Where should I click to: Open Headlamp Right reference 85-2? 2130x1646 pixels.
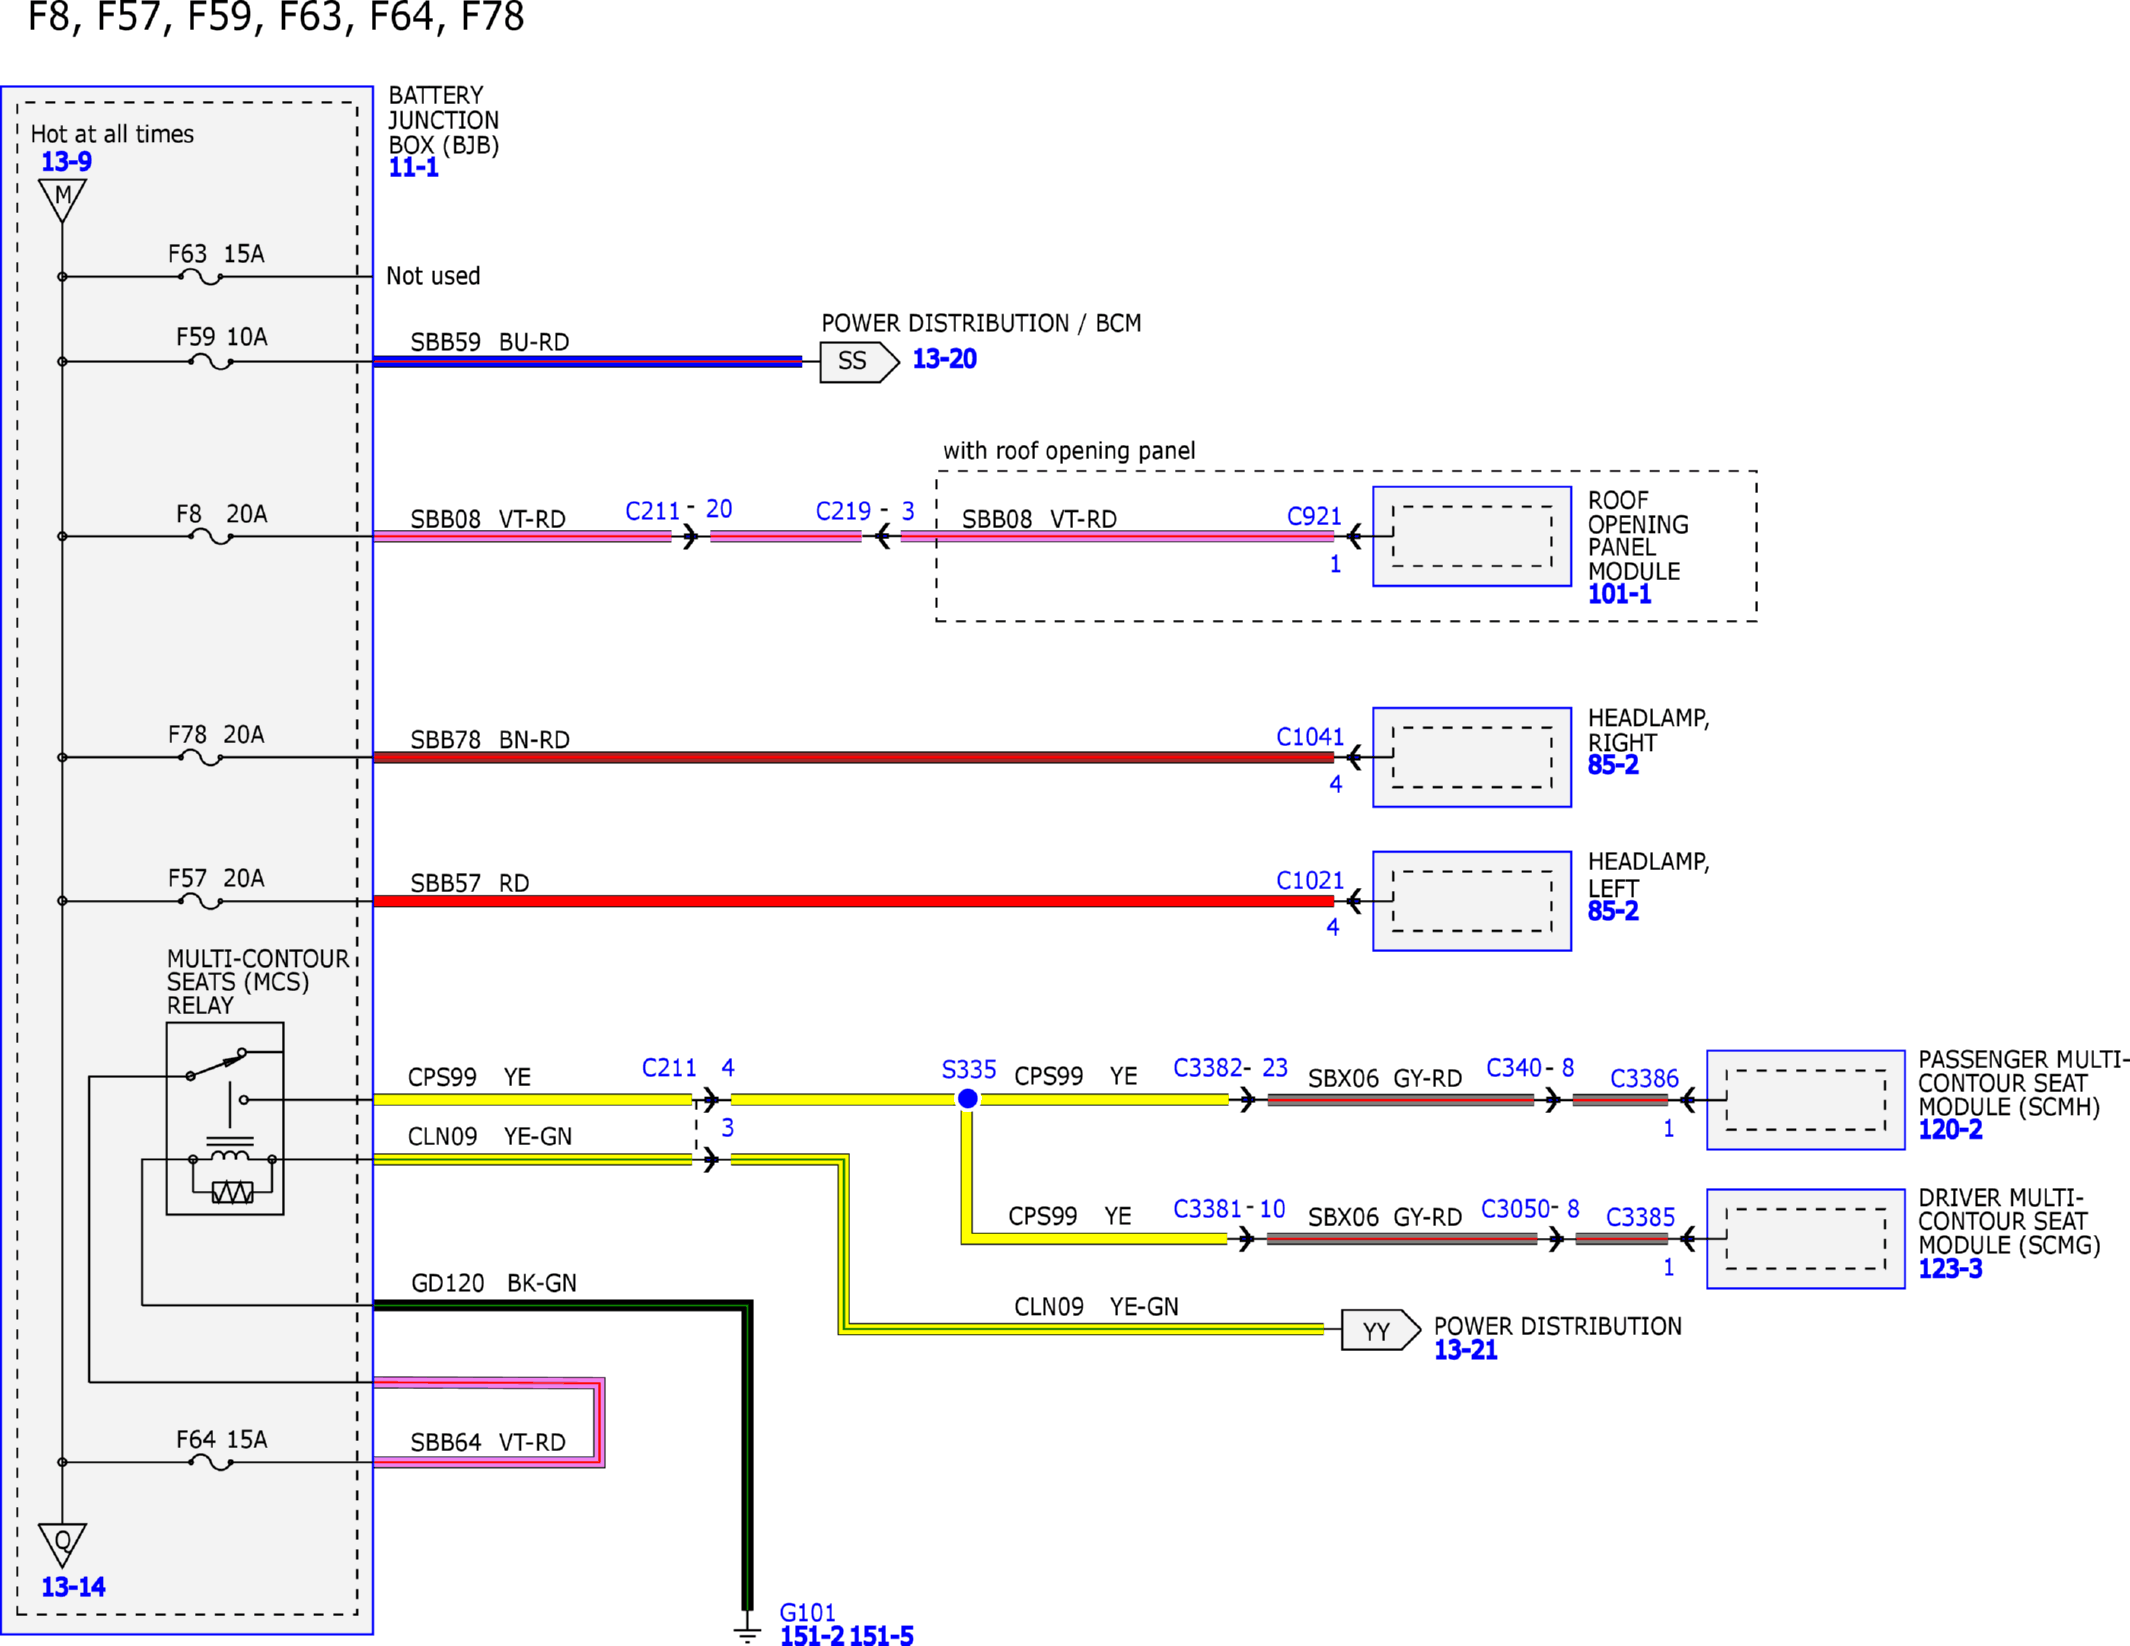coord(1612,765)
